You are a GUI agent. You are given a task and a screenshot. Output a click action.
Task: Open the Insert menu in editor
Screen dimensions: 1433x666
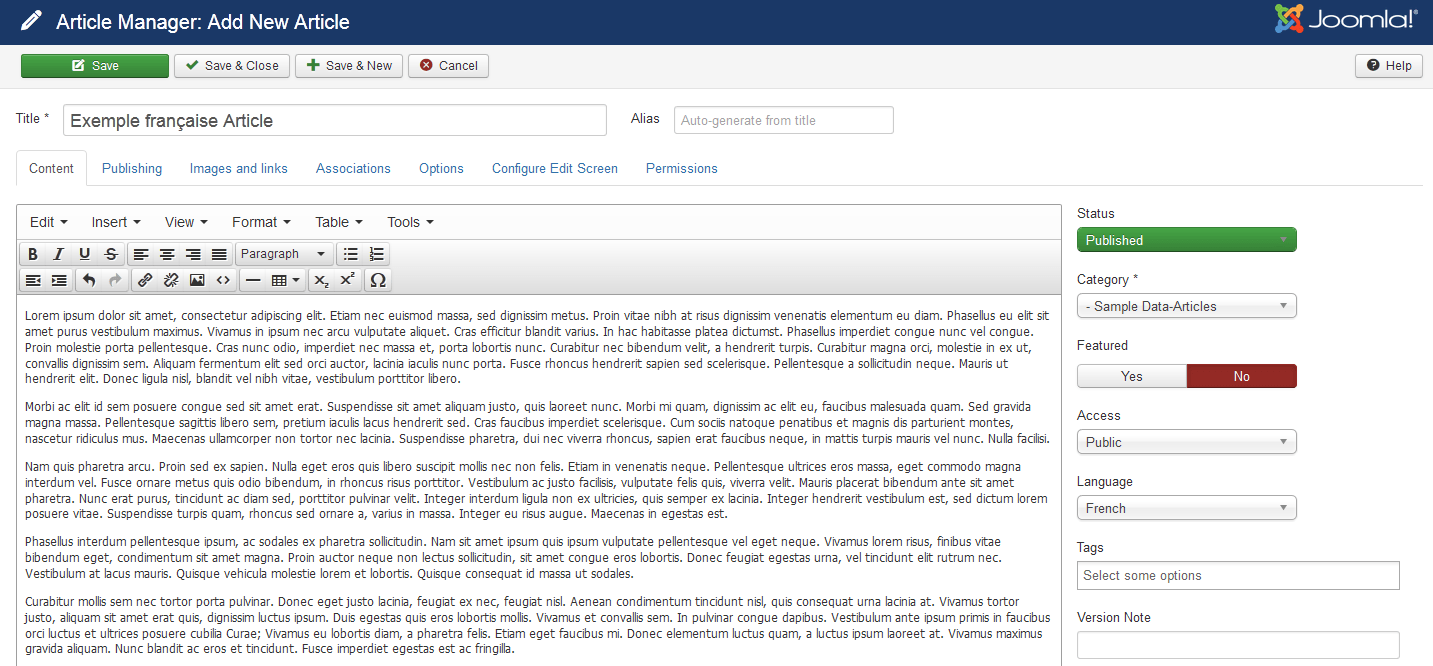116,222
